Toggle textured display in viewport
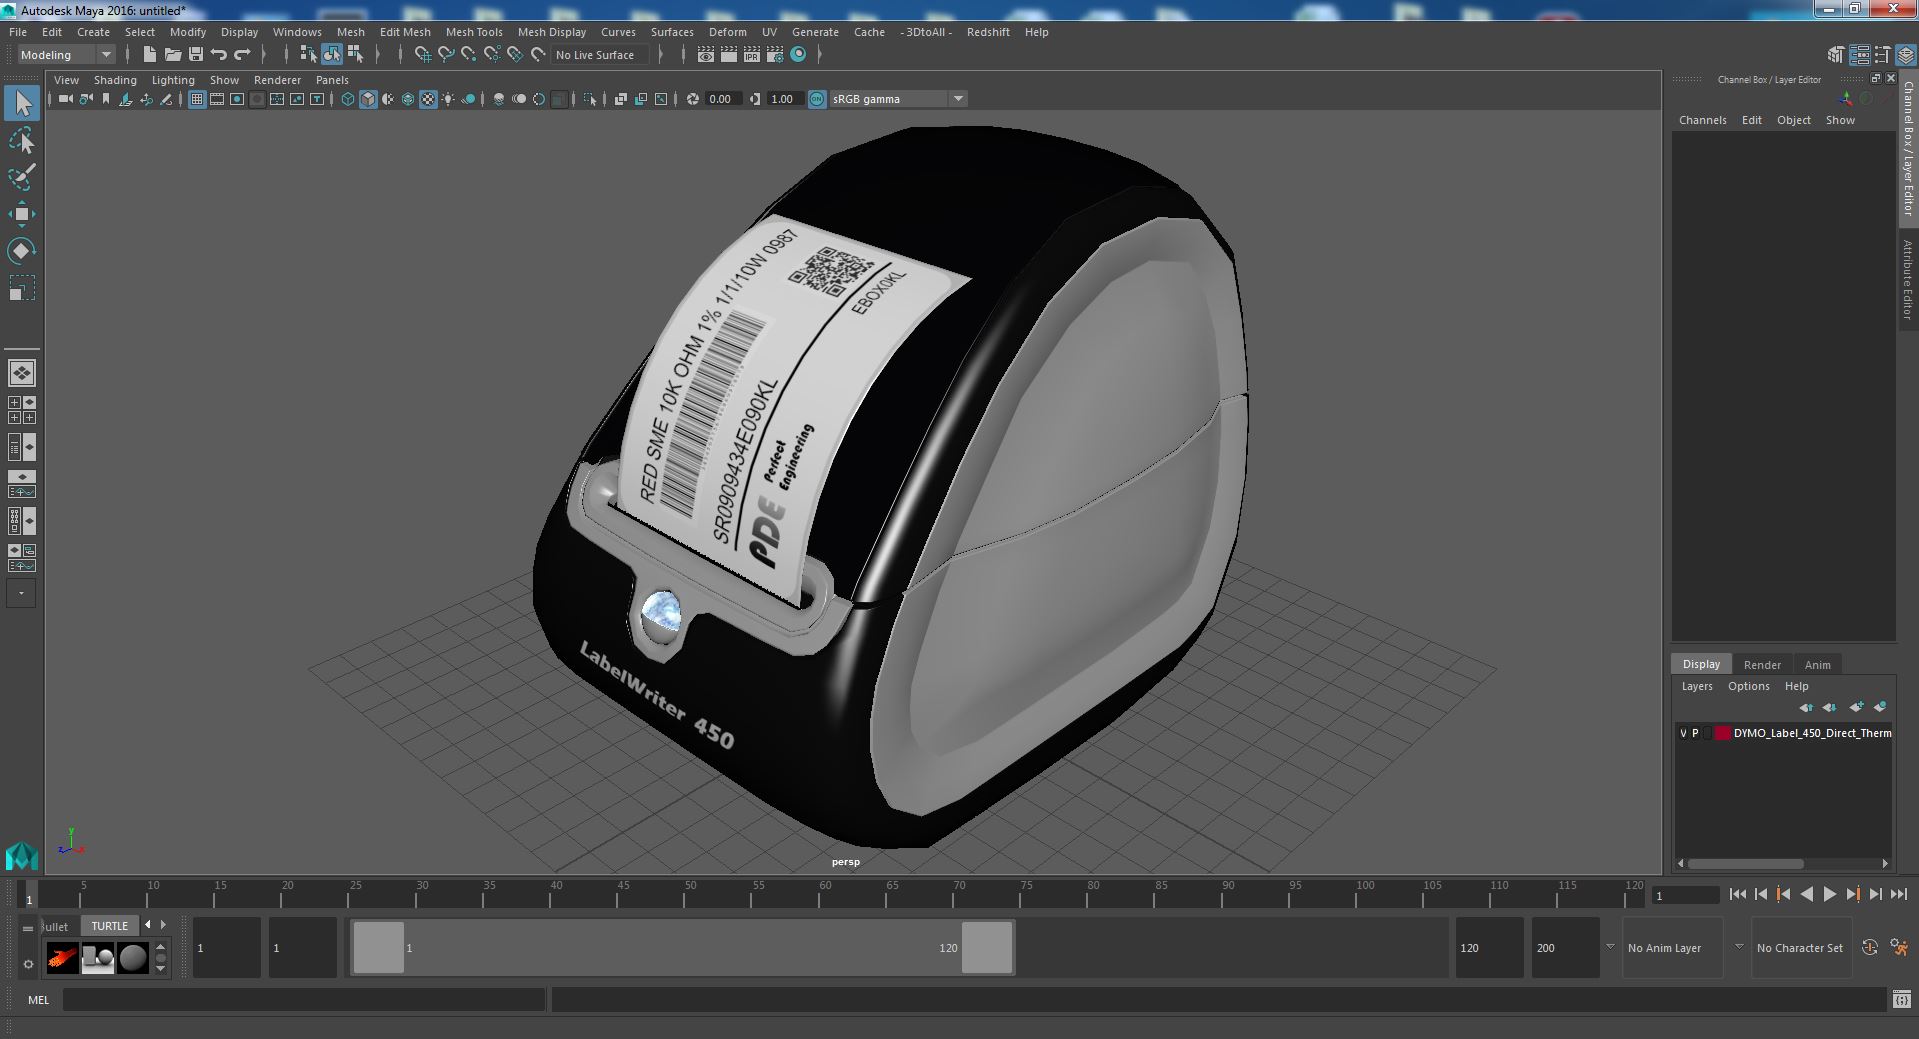The image size is (1919, 1039). [428, 99]
